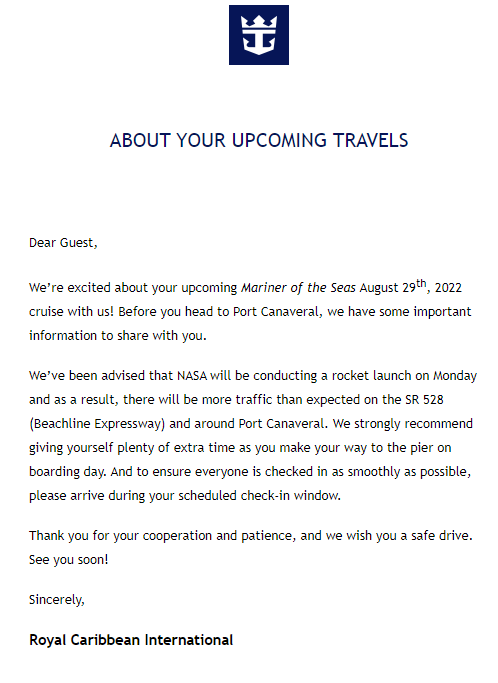Click the word 'NASA' in the letter
Viewport: 498px width, 683px height.
[192, 375]
